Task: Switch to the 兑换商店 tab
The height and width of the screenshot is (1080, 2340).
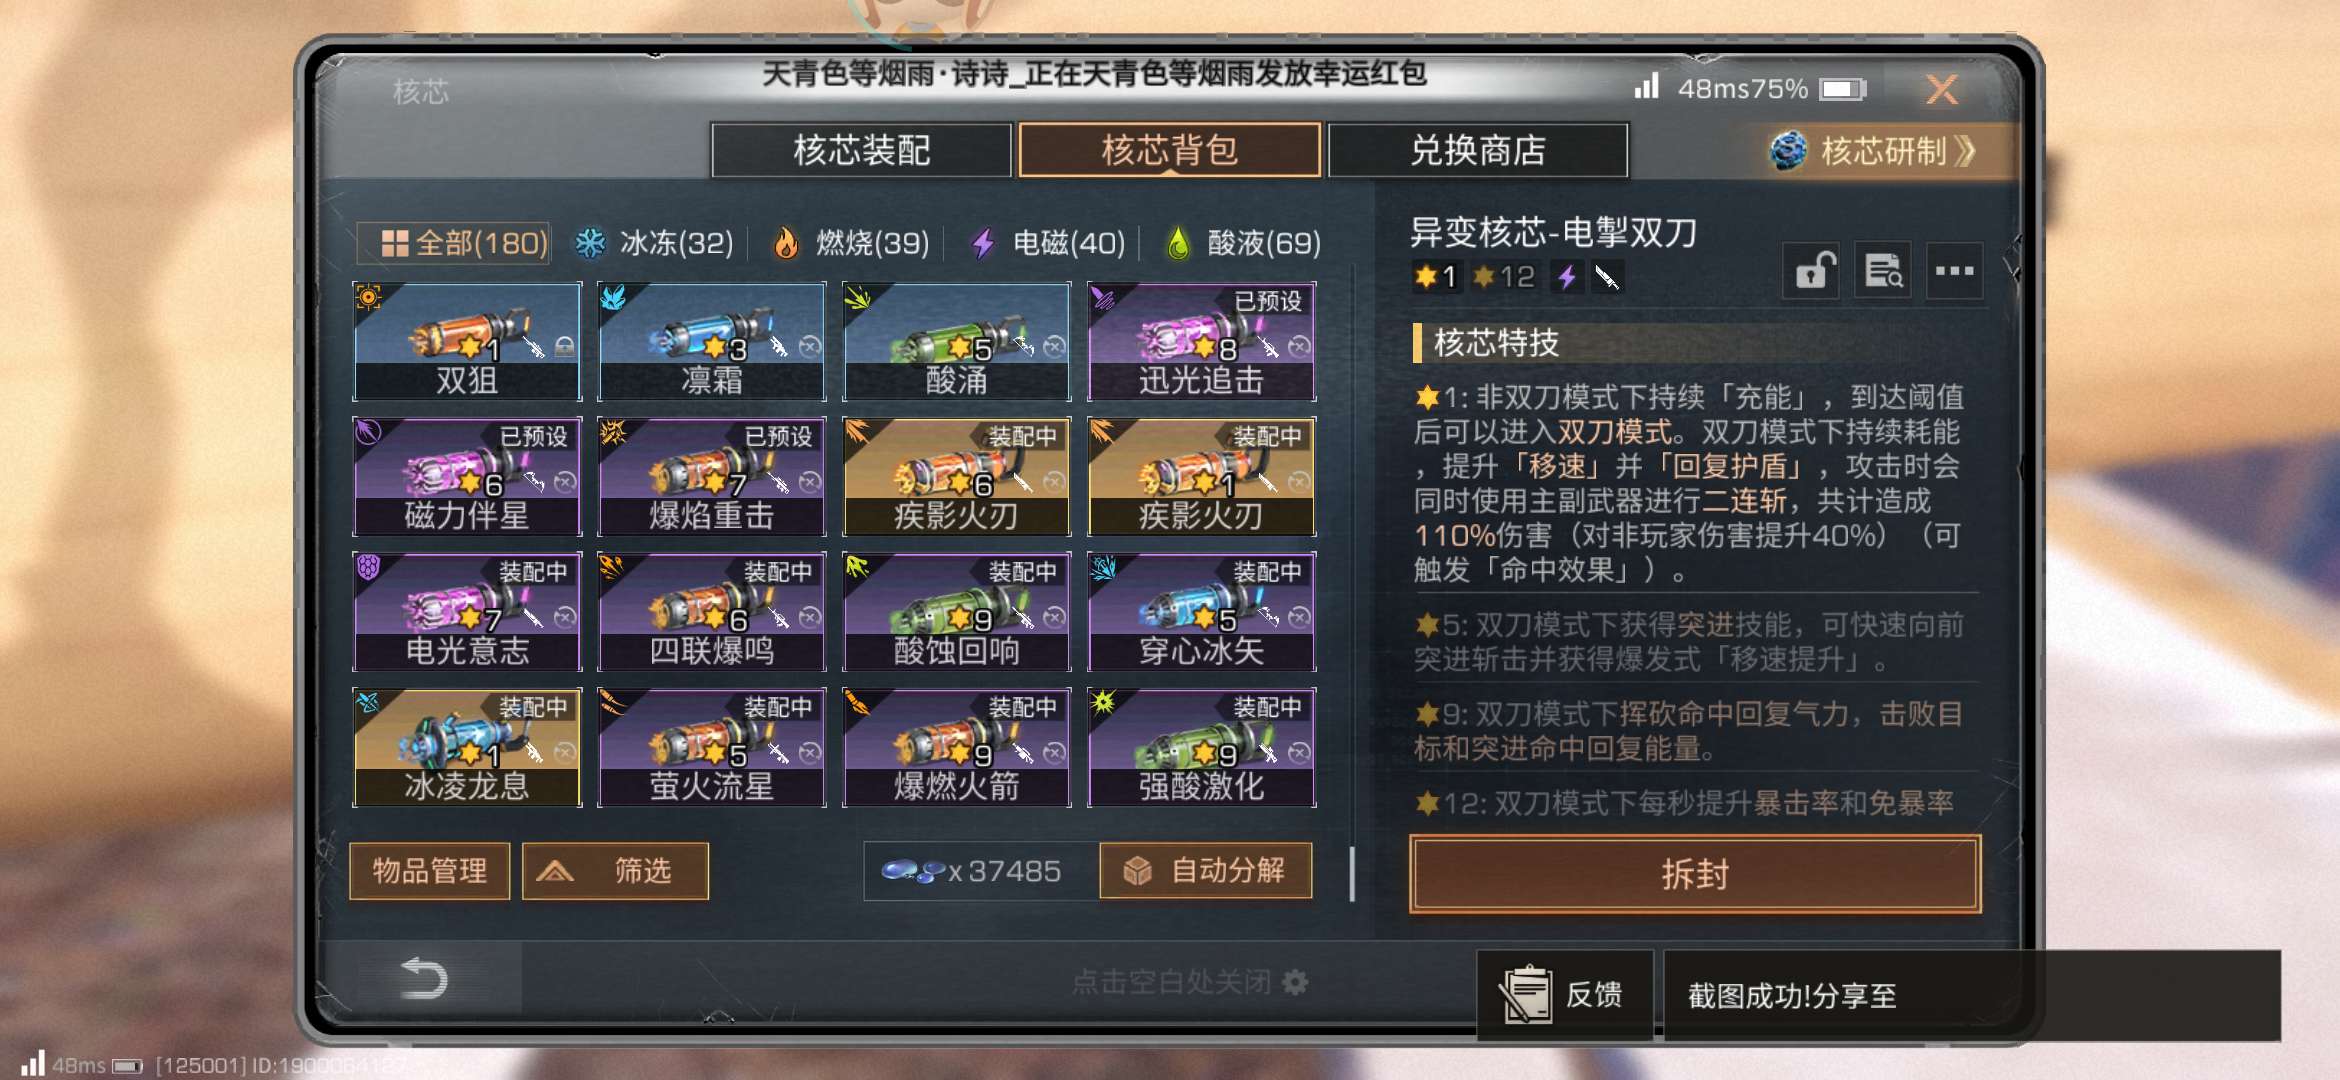Action: coord(1478,151)
